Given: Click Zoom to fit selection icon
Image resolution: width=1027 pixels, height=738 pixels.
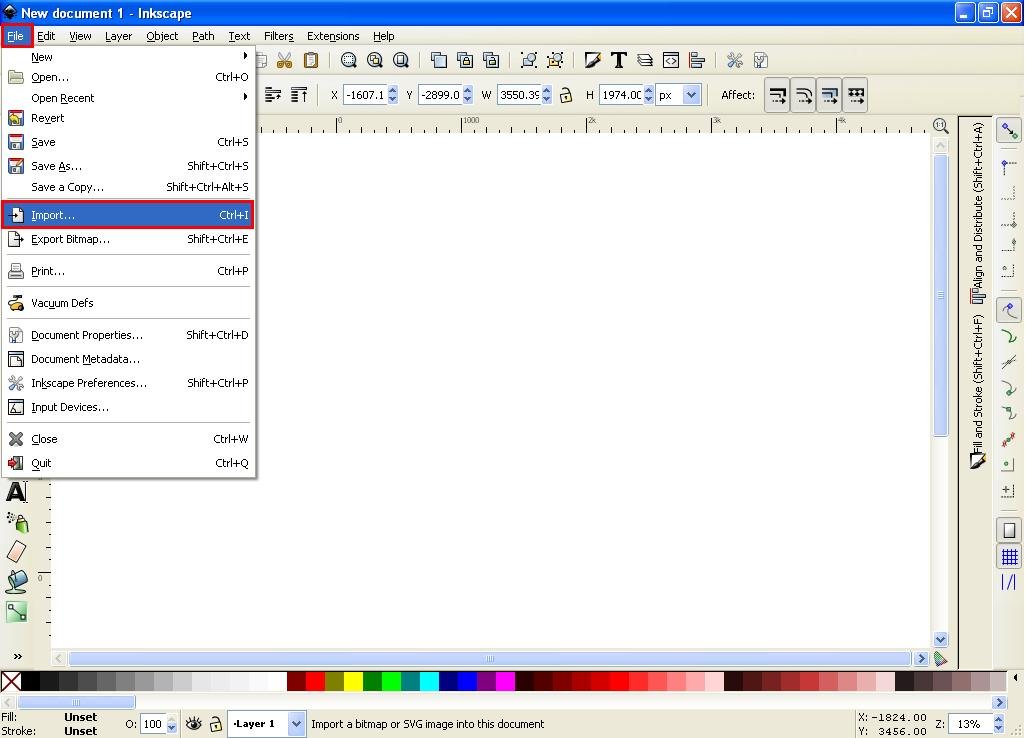Looking at the screenshot, I should point(348,61).
